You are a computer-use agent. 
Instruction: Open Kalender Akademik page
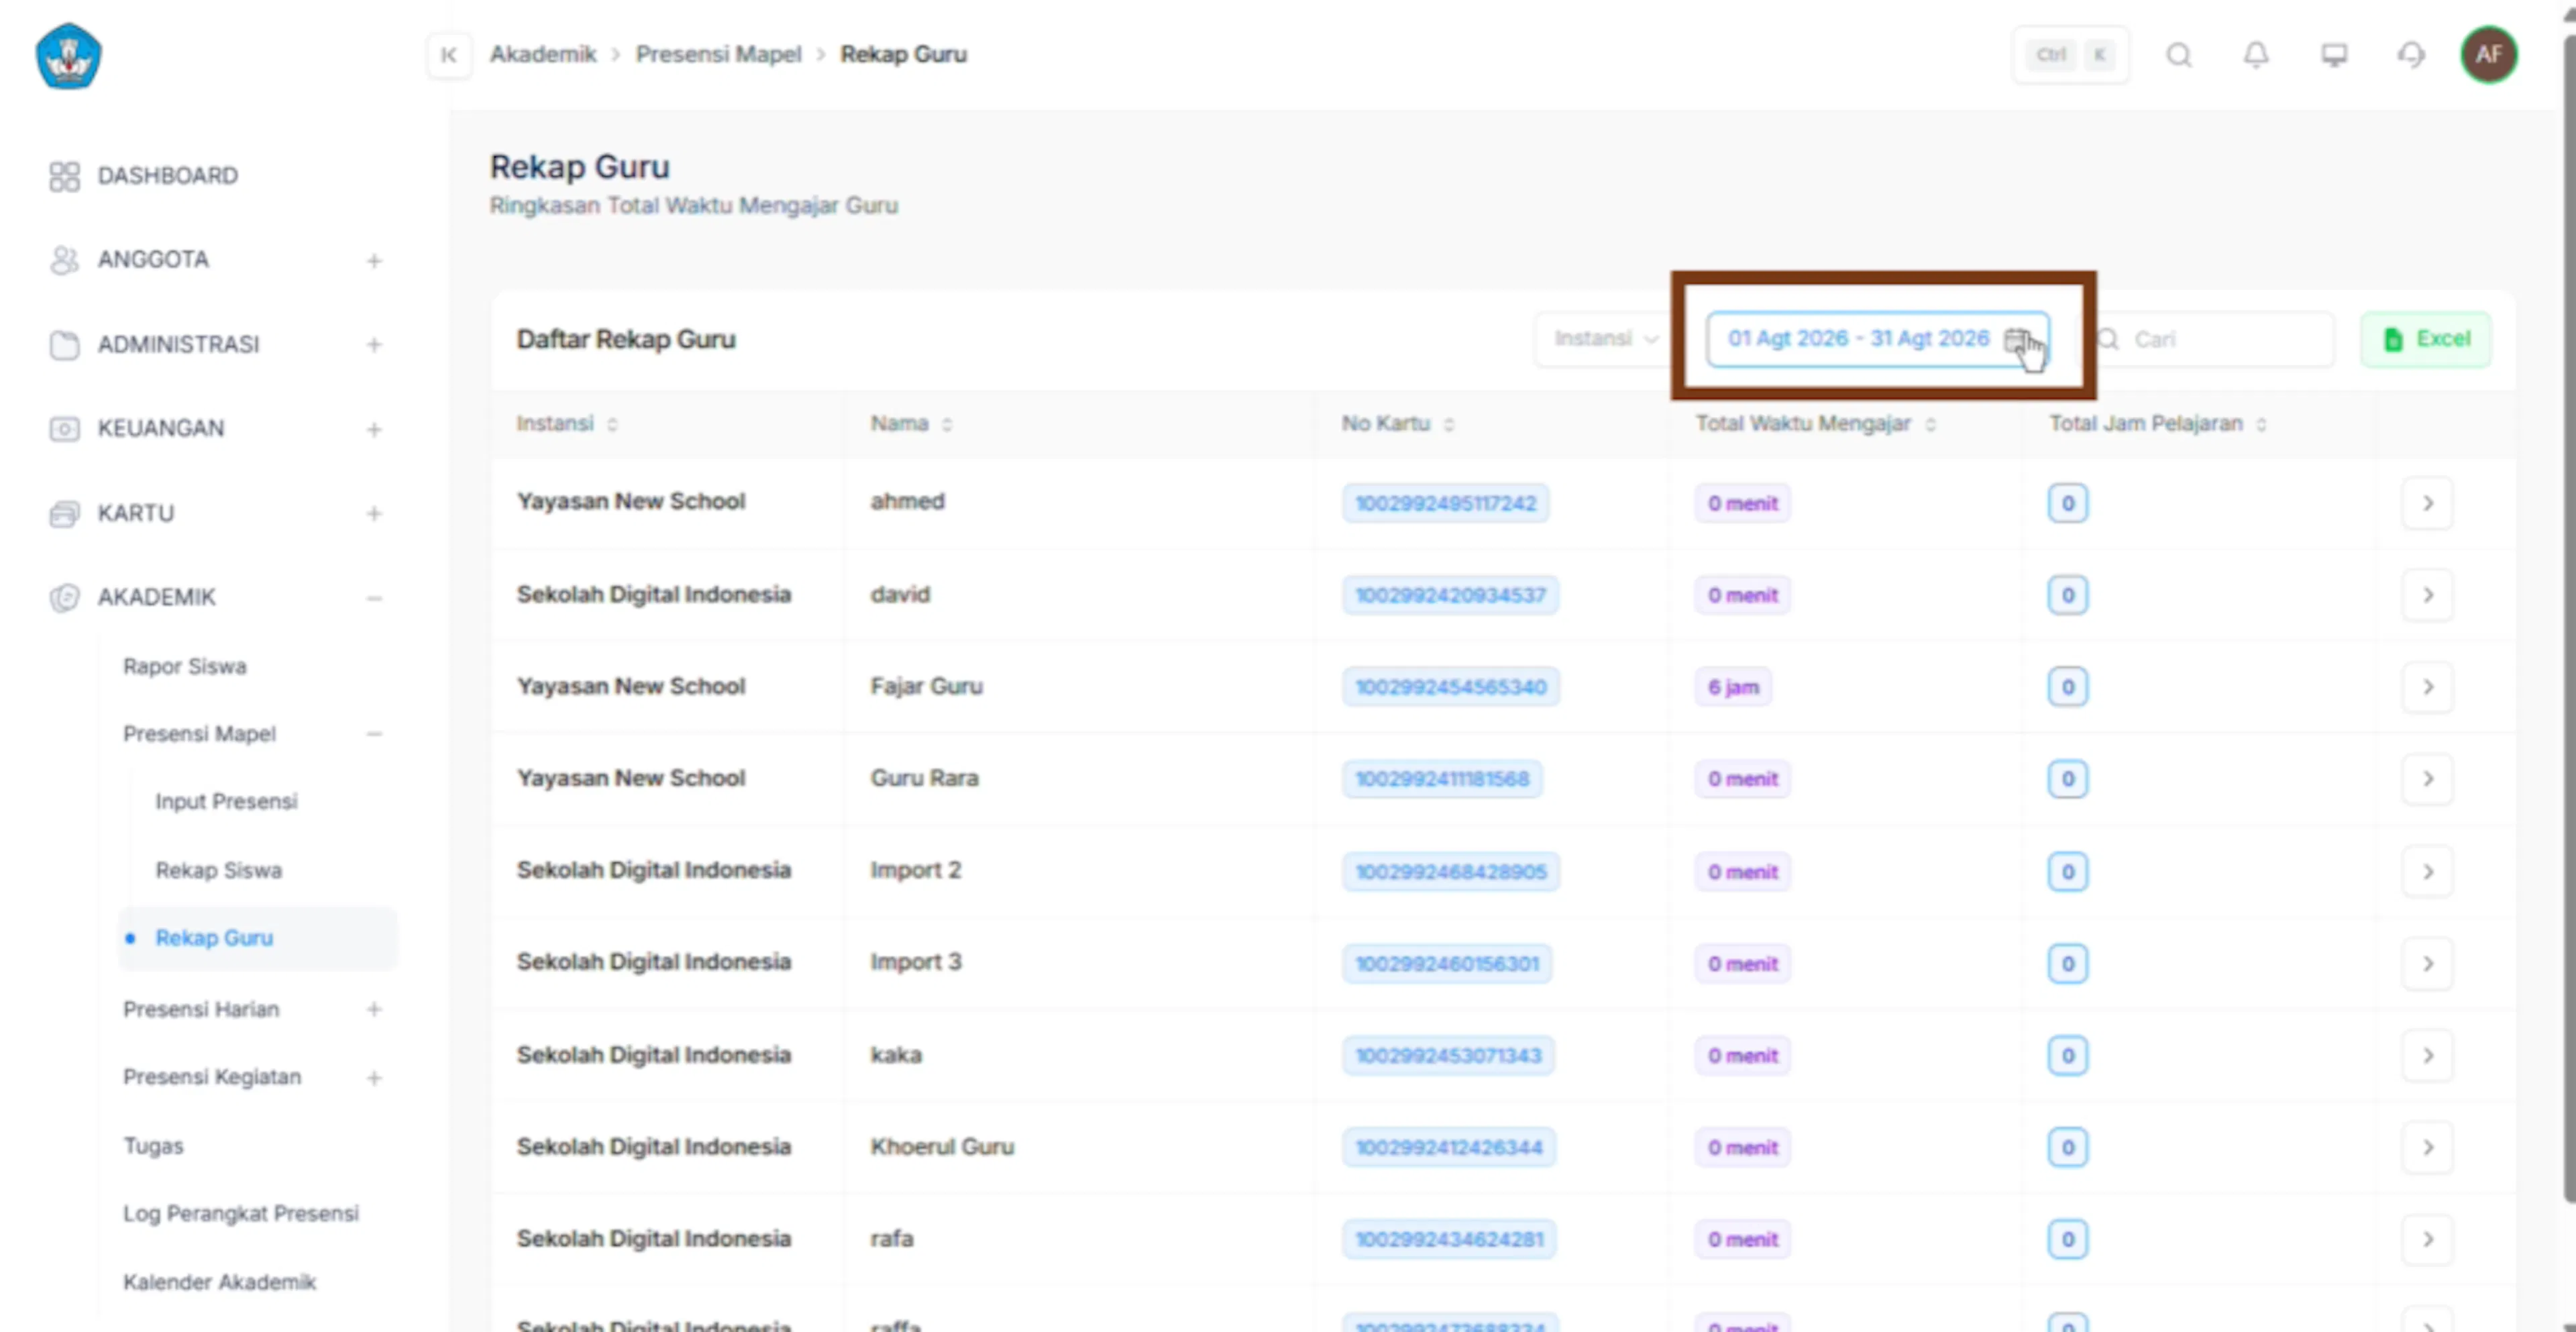[x=220, y=1282]
